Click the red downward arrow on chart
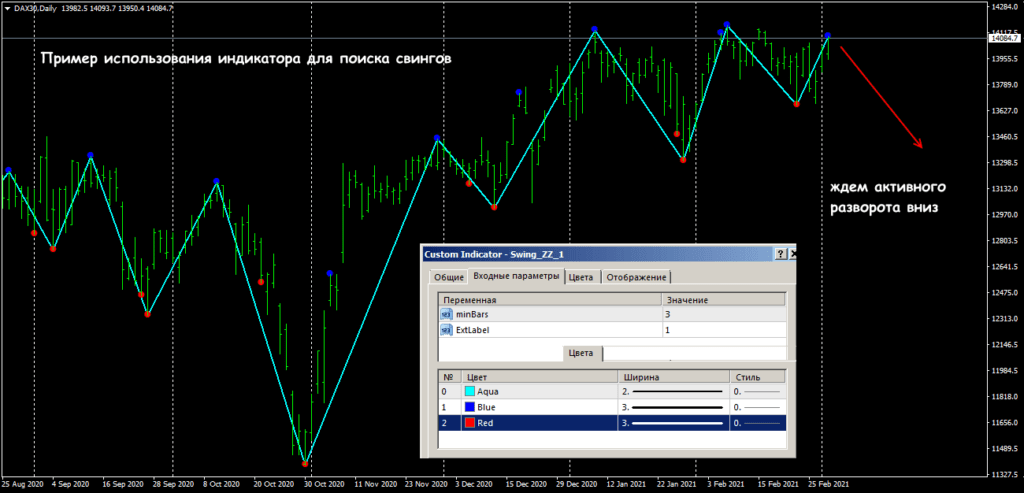Viewport: 1024px width, 493px height. click(882, 97)
